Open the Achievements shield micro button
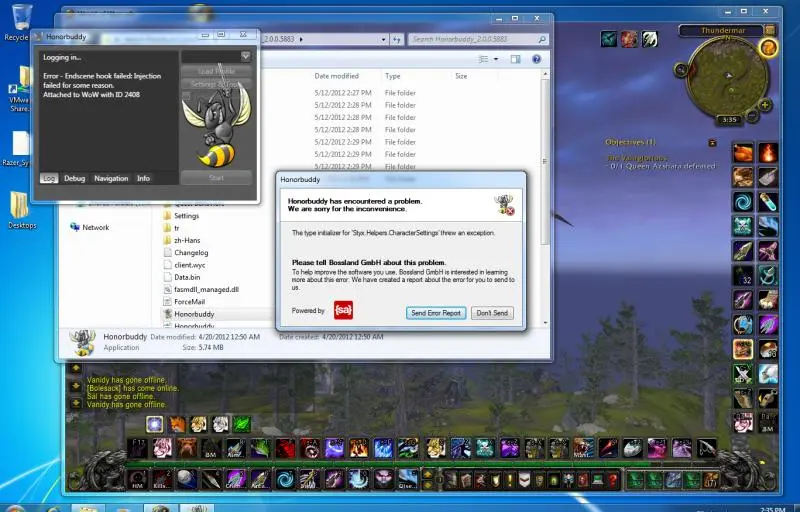The width and height of the screenshot is (800, 512). point(495,479)
